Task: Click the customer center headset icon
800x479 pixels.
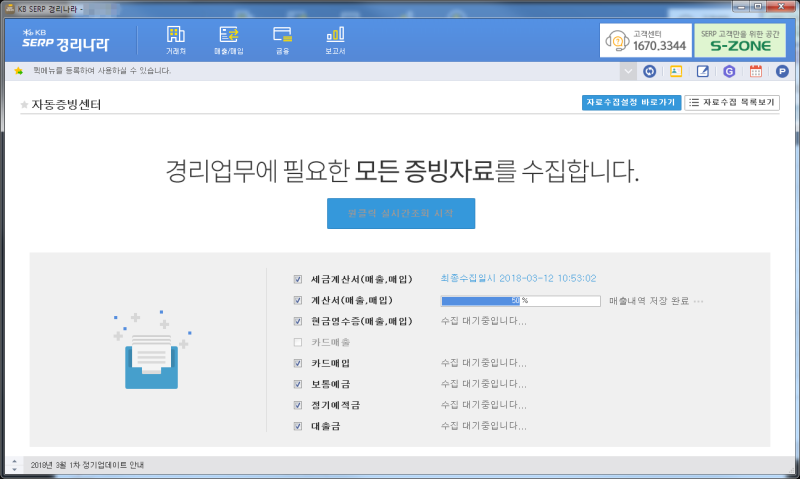Action: pyautogui.click(x=617, y=40)
